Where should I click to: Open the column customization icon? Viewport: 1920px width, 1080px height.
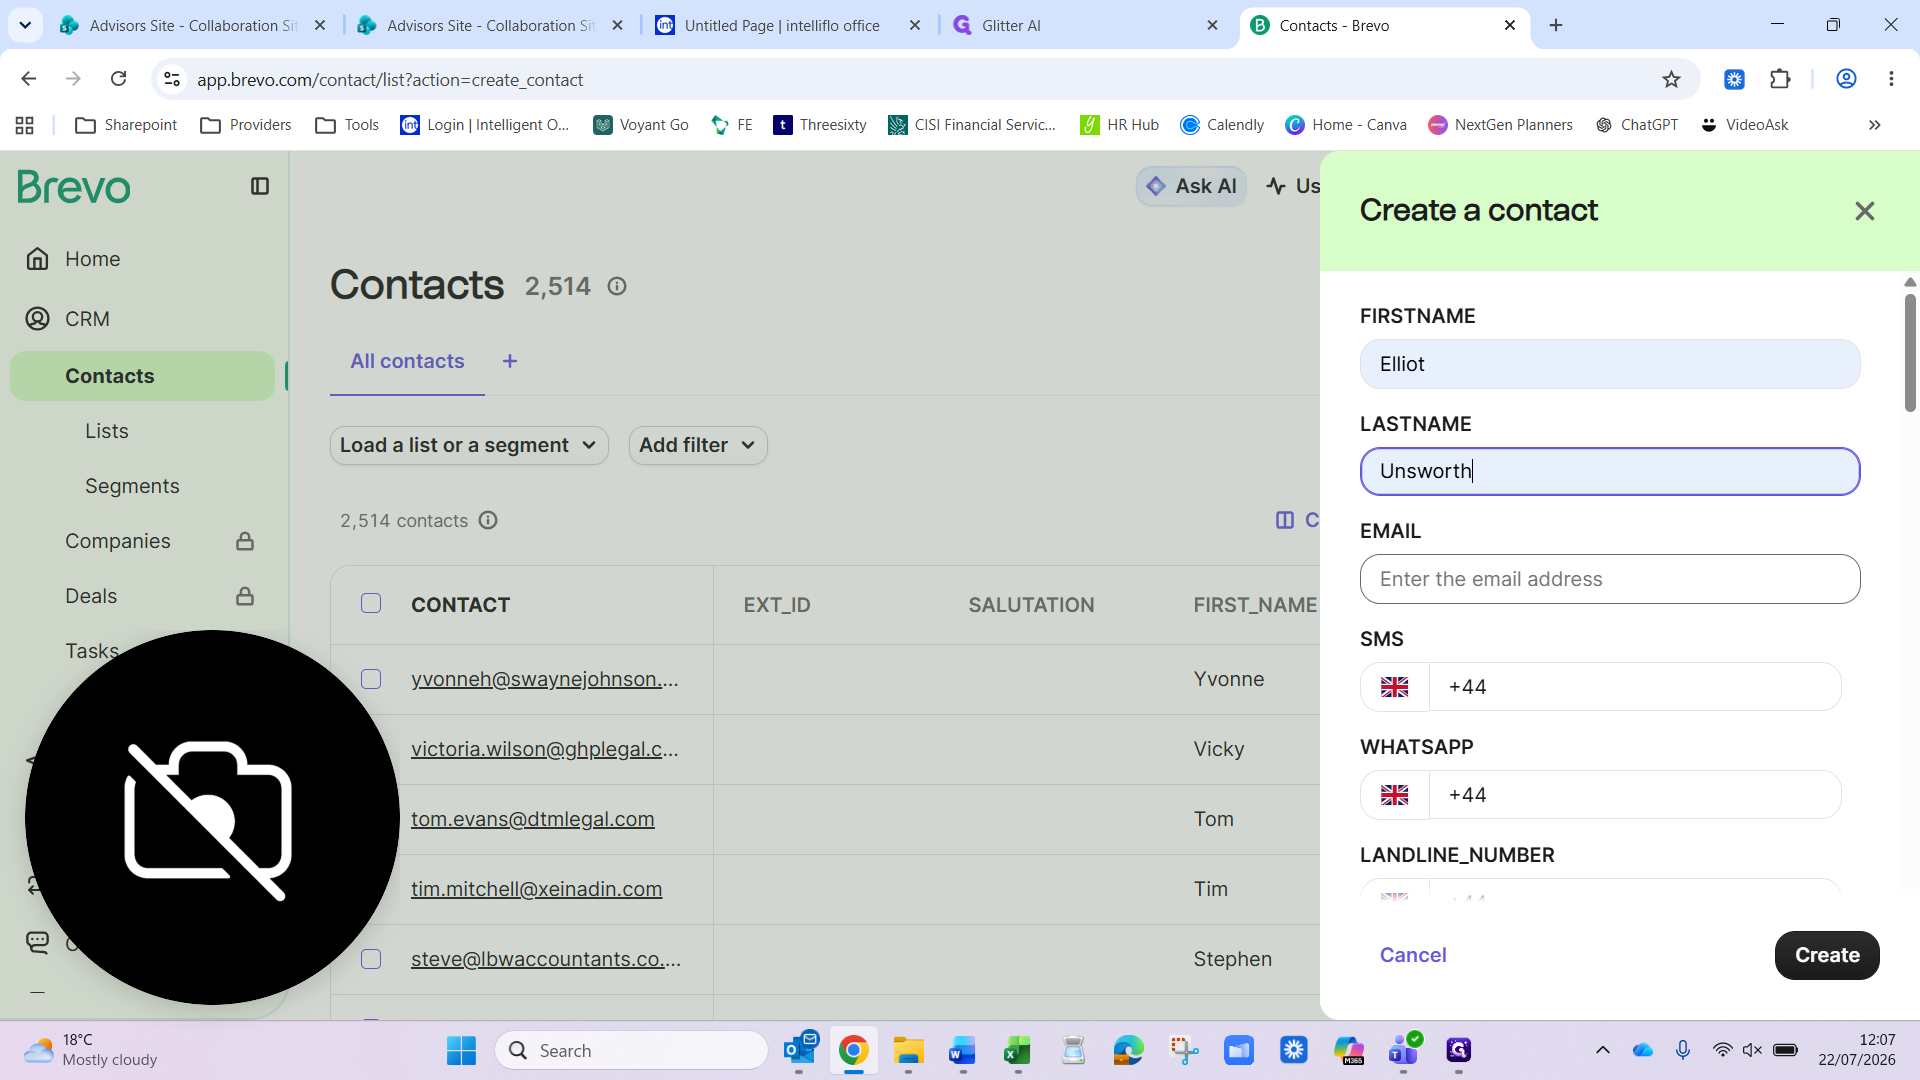[x=1285, y=520]
